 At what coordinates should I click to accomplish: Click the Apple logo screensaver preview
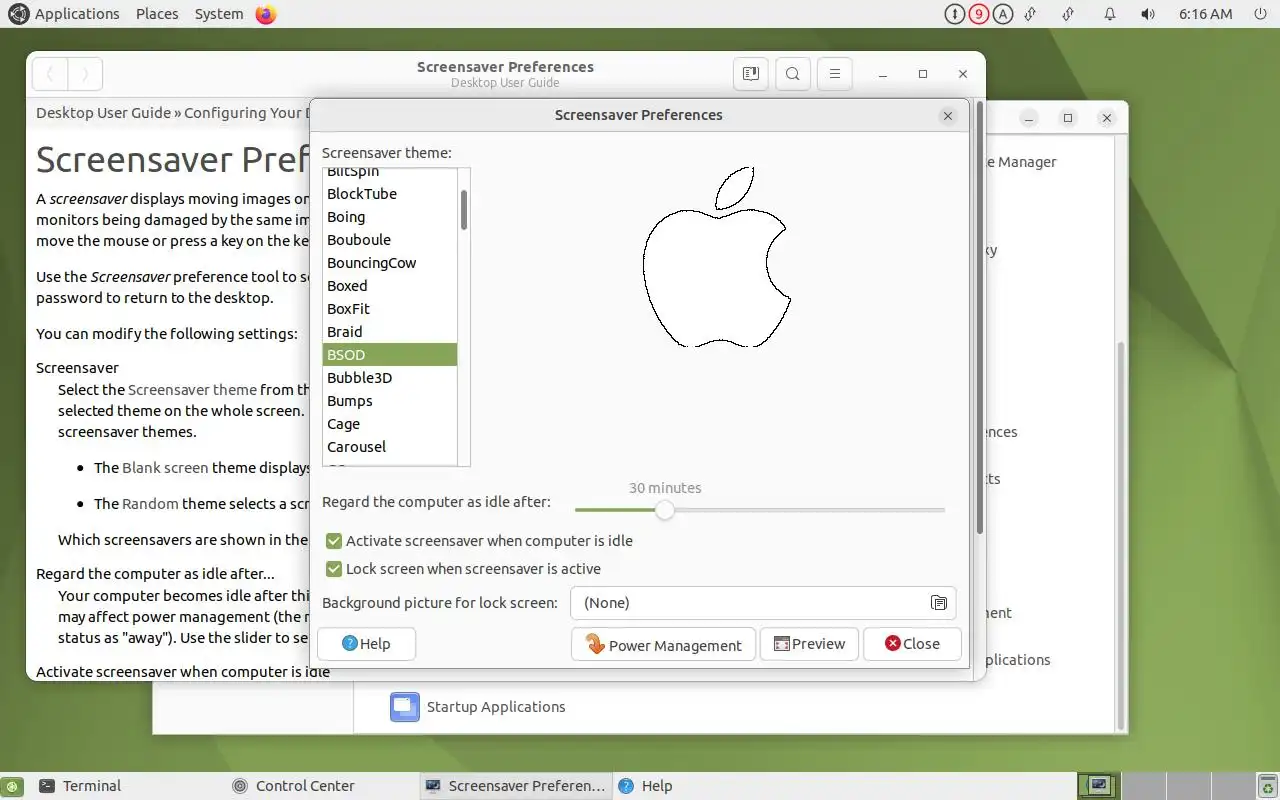[716, 257]
